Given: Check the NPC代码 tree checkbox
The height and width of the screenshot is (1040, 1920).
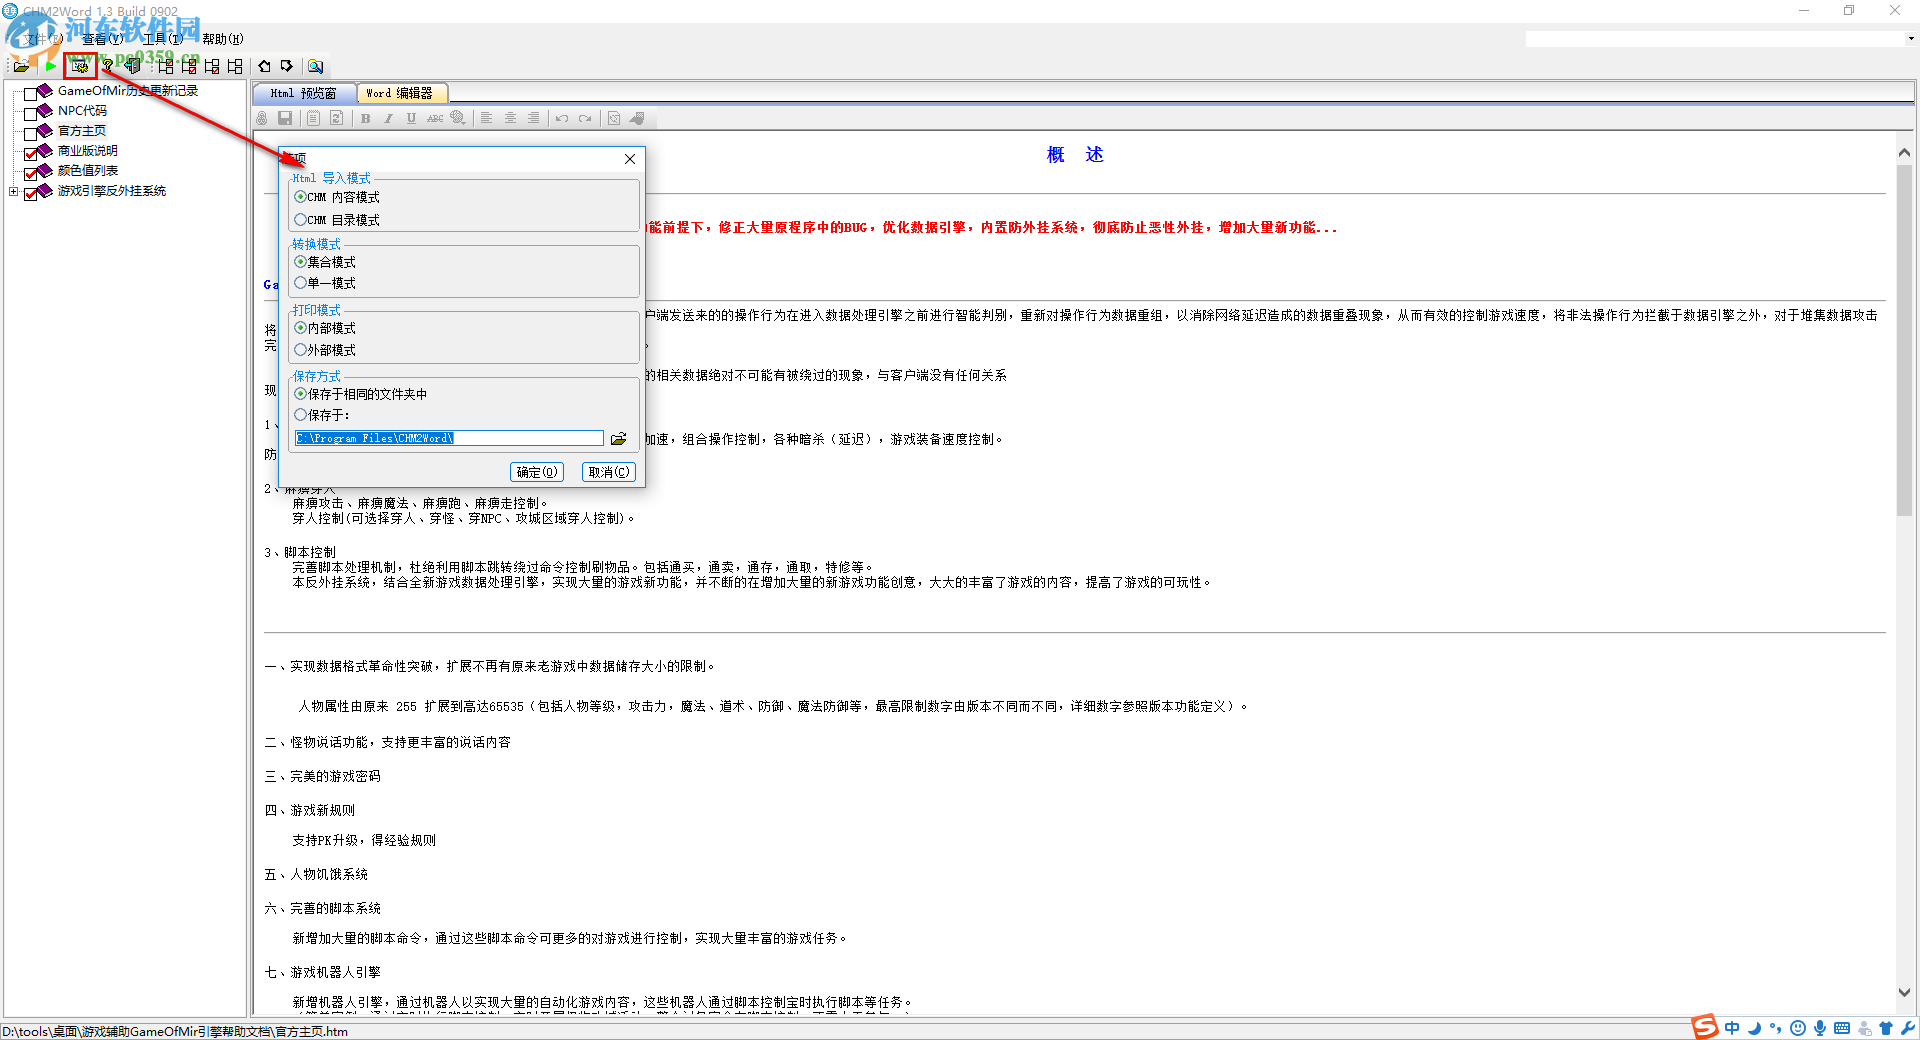Looking at the screenshot, I should click(x=30, y=114).
